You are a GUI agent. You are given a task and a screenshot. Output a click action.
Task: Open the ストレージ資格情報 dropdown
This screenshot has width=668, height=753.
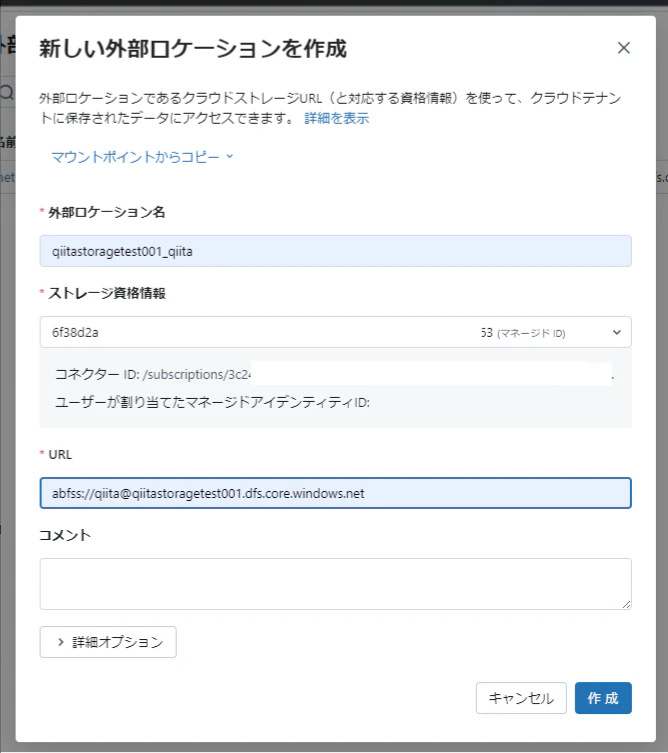pyautogui.click(x=335, y=332)
